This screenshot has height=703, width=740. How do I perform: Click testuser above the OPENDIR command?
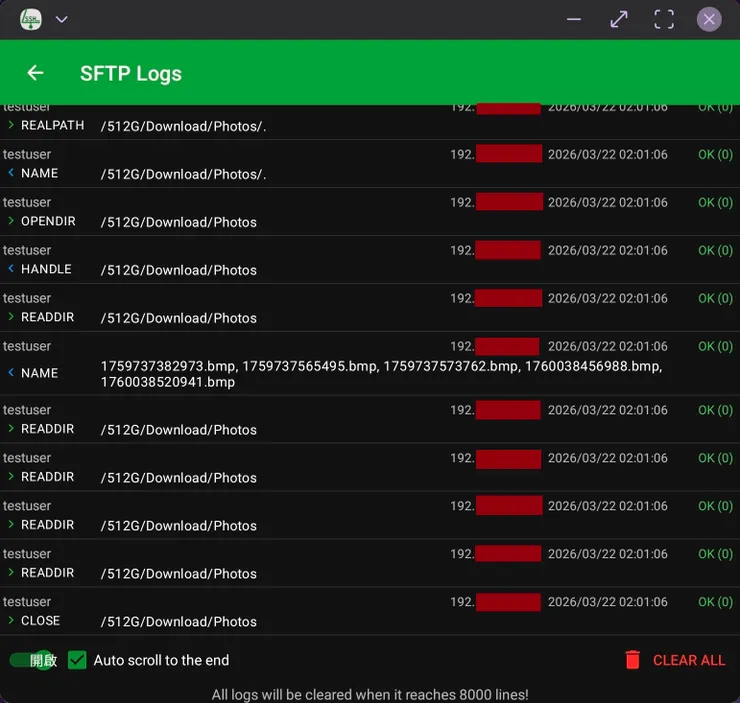click(27, 202)
